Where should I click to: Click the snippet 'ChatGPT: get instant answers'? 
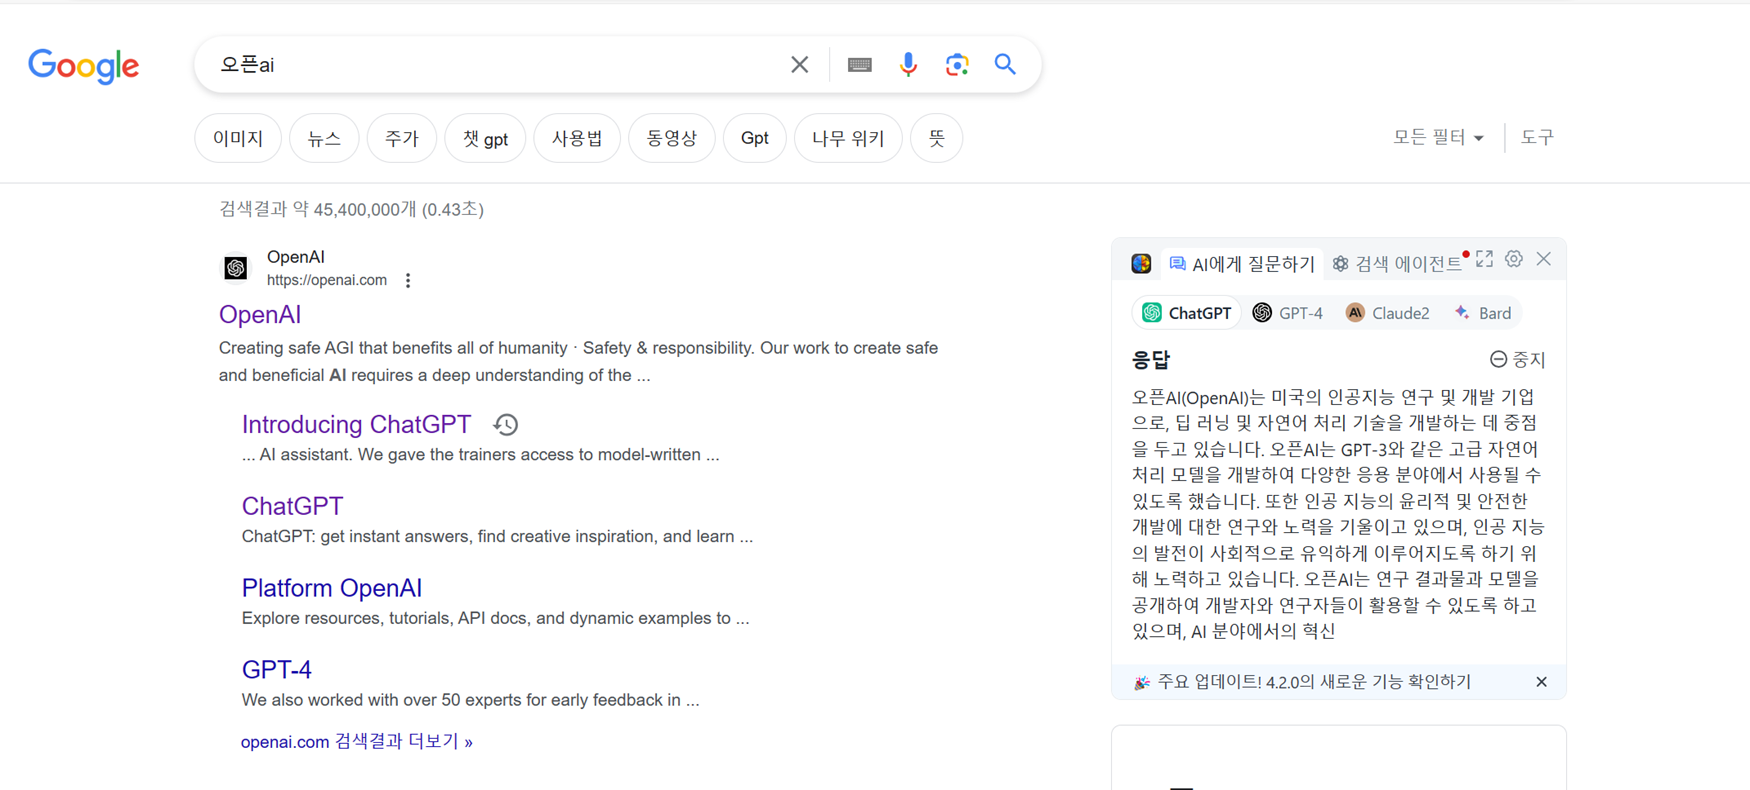pyautogui.click(x=497, y=537)
